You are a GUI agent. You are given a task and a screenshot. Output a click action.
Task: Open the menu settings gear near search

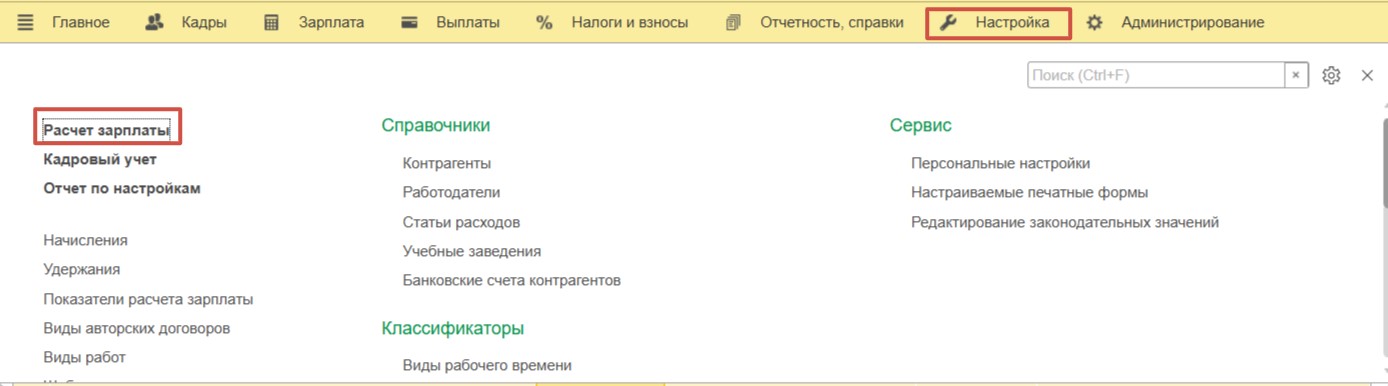click(x=1331, y=75)
